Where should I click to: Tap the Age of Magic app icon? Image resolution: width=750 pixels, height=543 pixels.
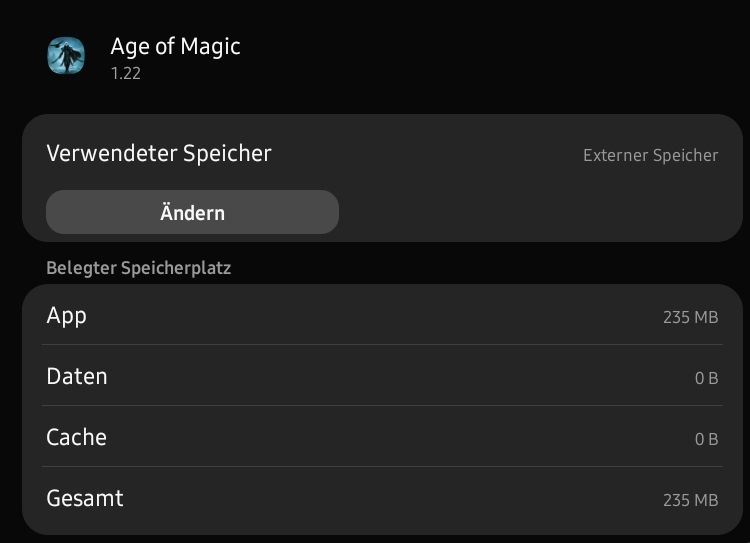(66, 55)
